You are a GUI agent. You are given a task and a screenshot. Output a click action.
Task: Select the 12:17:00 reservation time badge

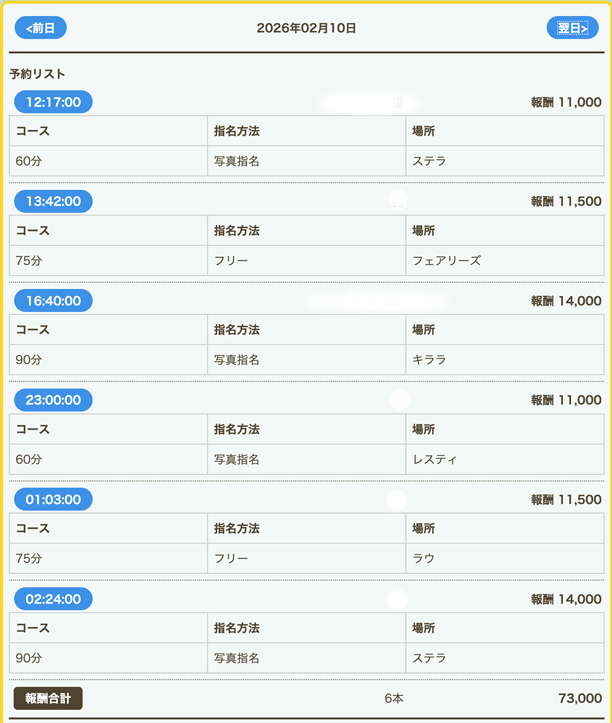click(53, 102)
